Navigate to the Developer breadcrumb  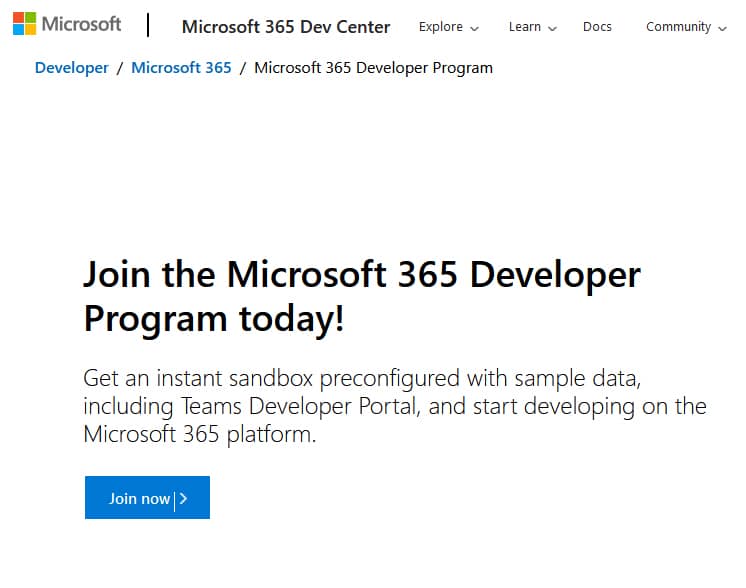(71, 68)
